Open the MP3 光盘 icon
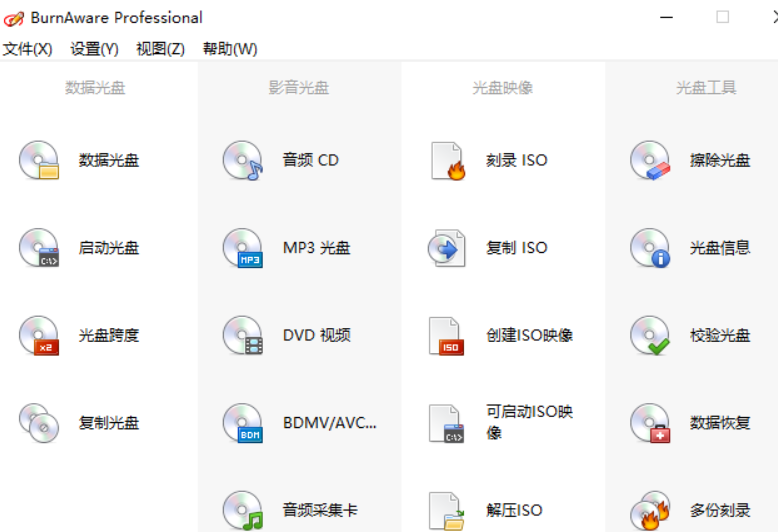 243,247
